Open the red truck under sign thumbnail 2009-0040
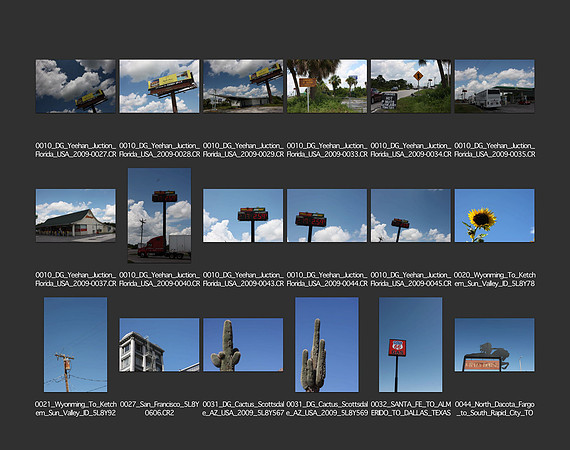The height and width of the screenshot is (450, 570). tap(159, 215)
